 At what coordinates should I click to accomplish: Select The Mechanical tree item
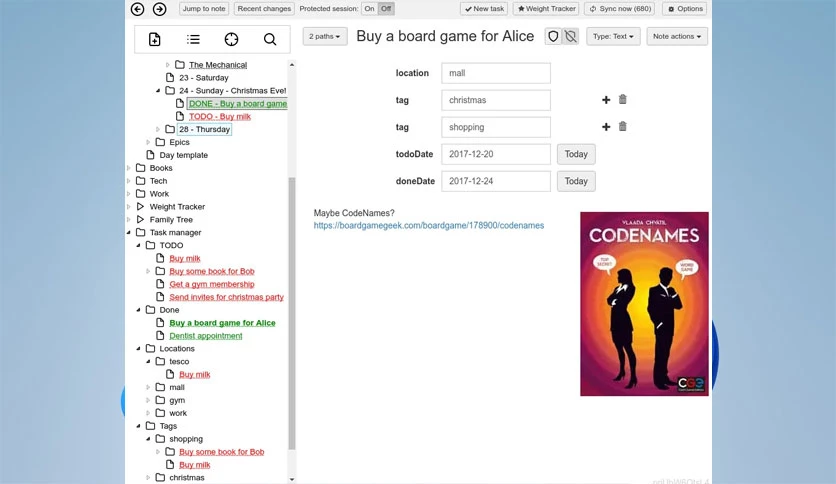tap(218, 65)
